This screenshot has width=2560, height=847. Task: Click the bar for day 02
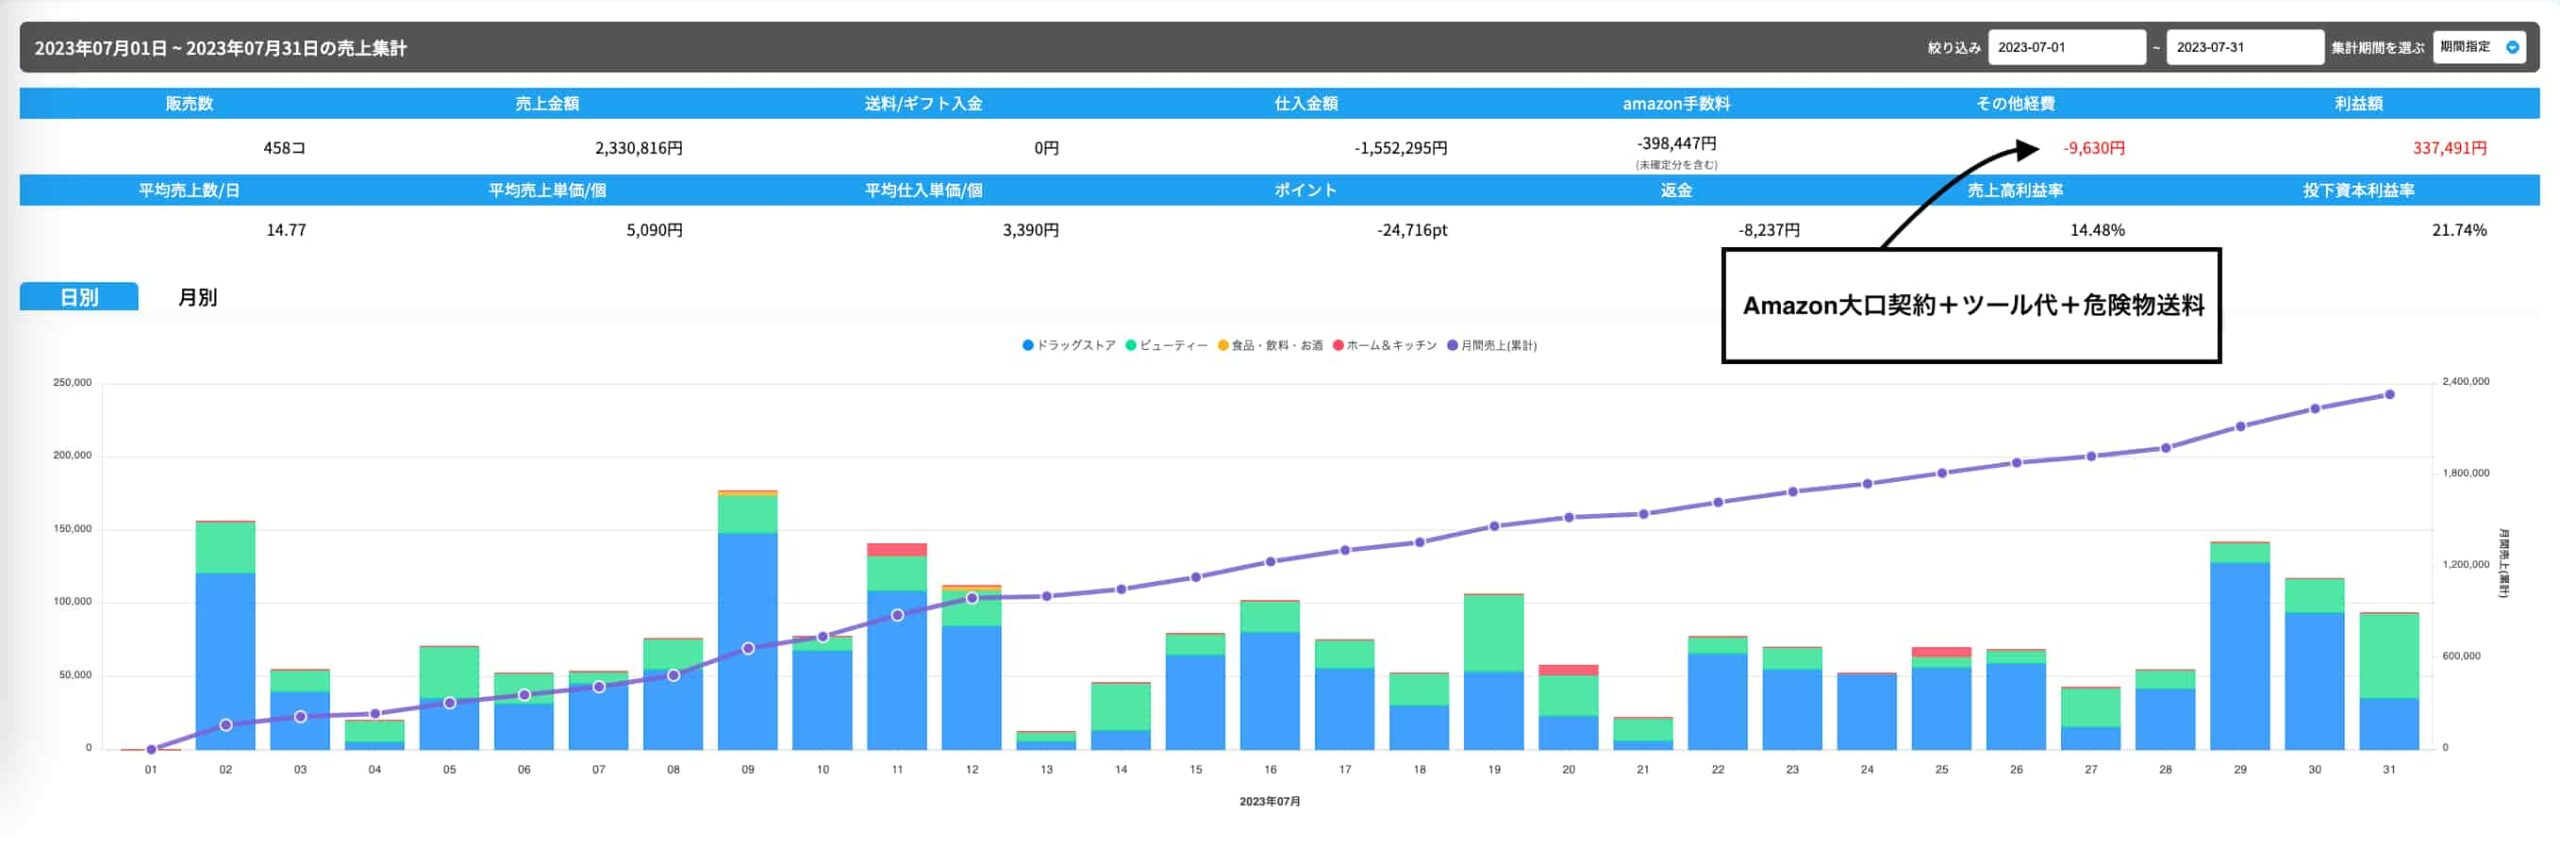225,635
